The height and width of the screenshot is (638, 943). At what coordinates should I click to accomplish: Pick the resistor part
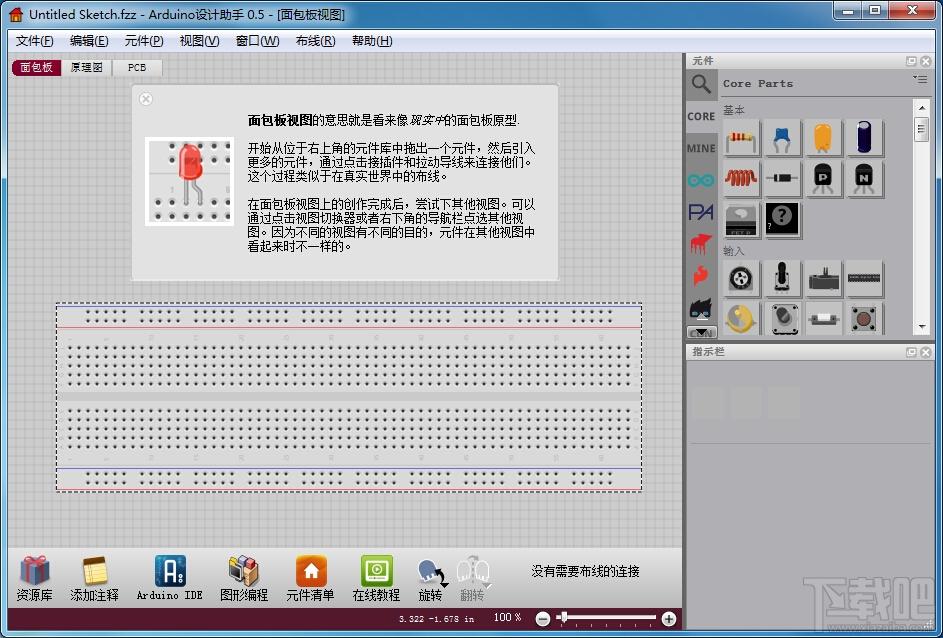[742, 138]
